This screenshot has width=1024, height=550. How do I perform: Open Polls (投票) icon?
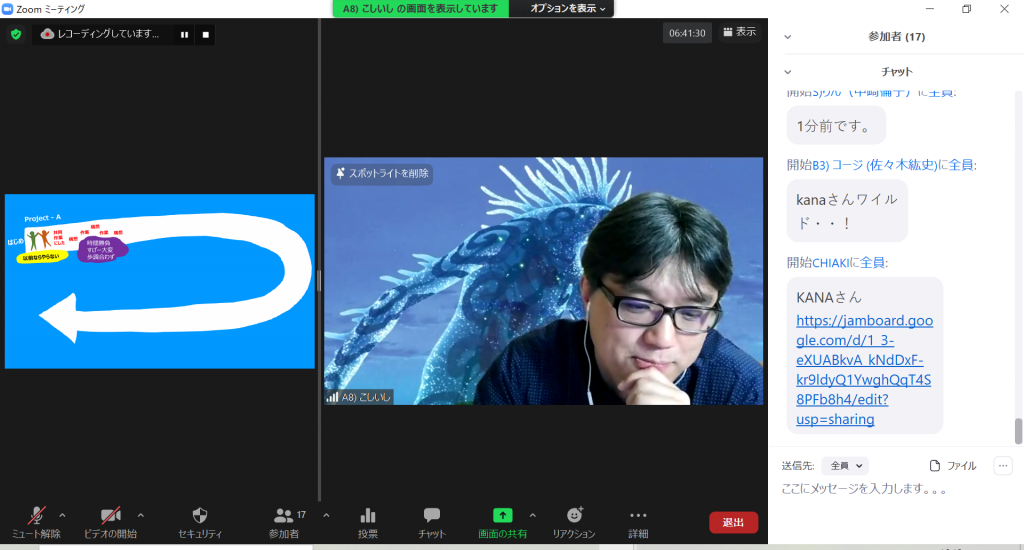point(368,523)
